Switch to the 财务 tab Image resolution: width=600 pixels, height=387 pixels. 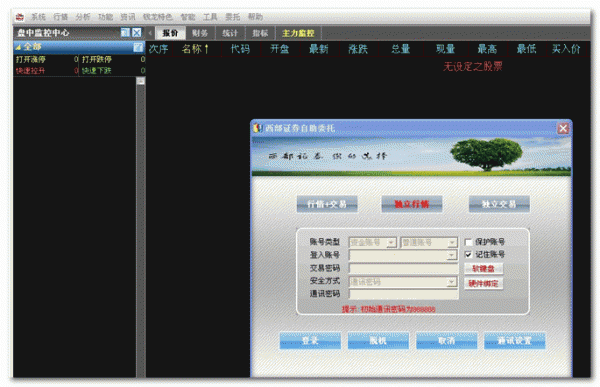click(200, 33)
